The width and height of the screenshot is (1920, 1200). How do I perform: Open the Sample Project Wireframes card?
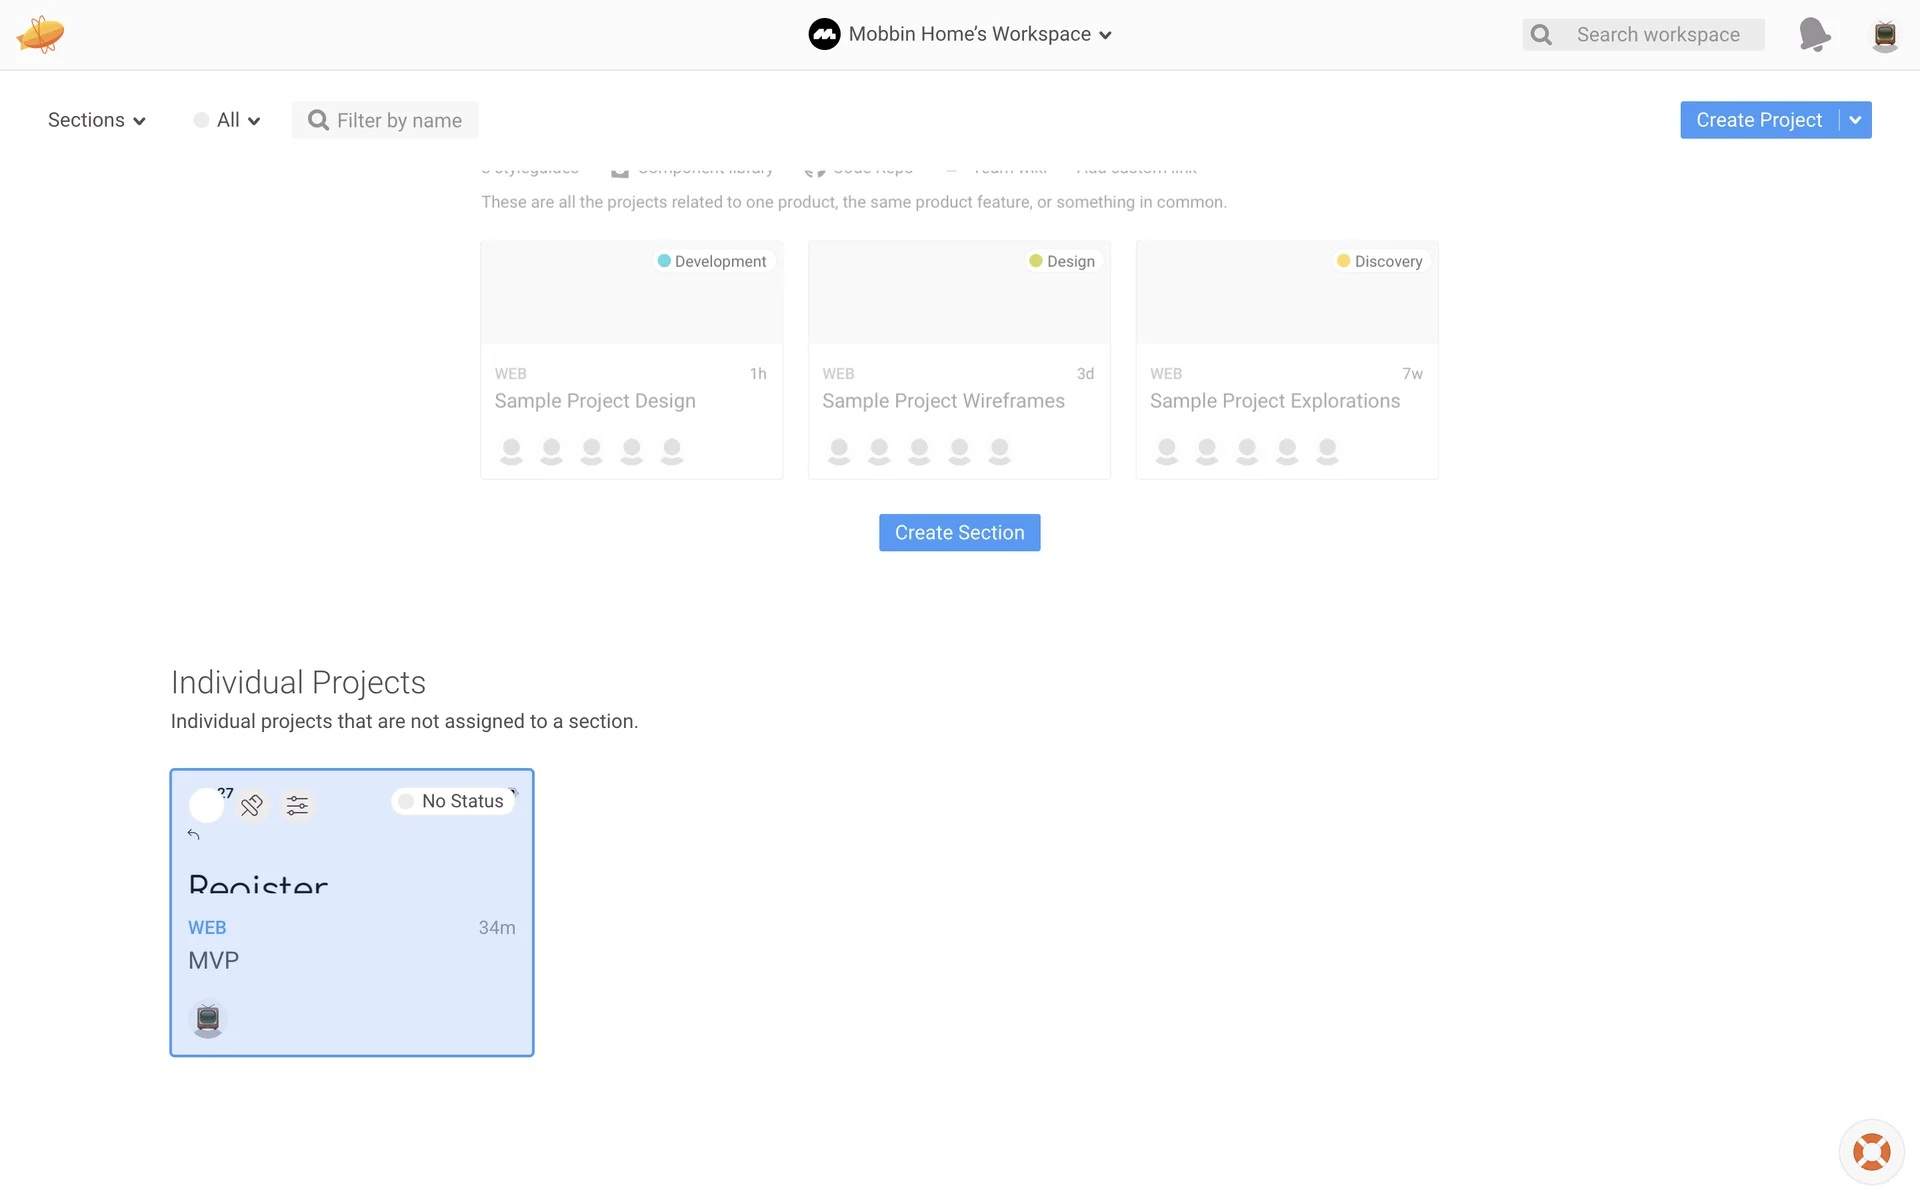[x=959, y=360]
